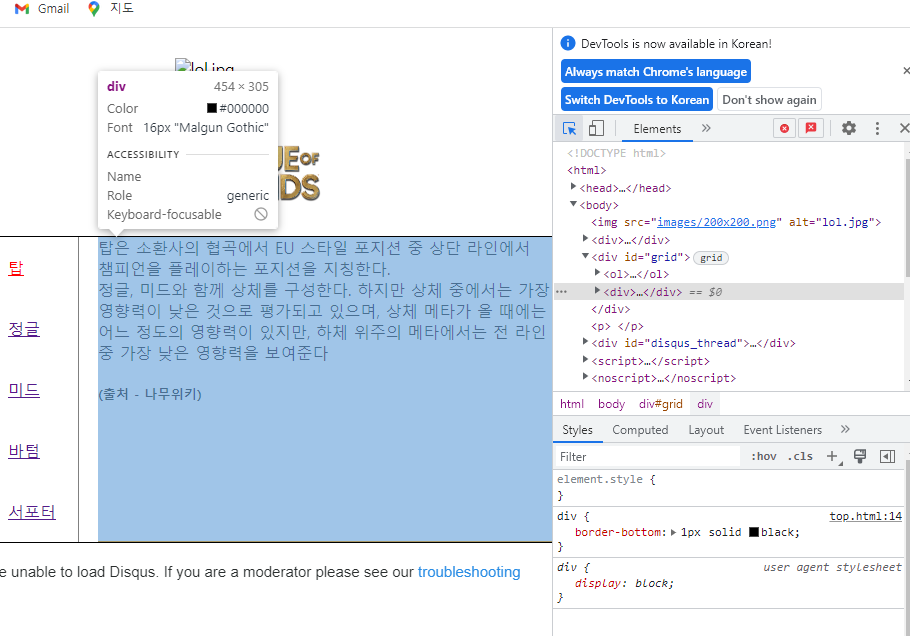The height and width of the screenshot is (636, 910).
Task: Open the 서포터 link
Action: tap(32, 512)
